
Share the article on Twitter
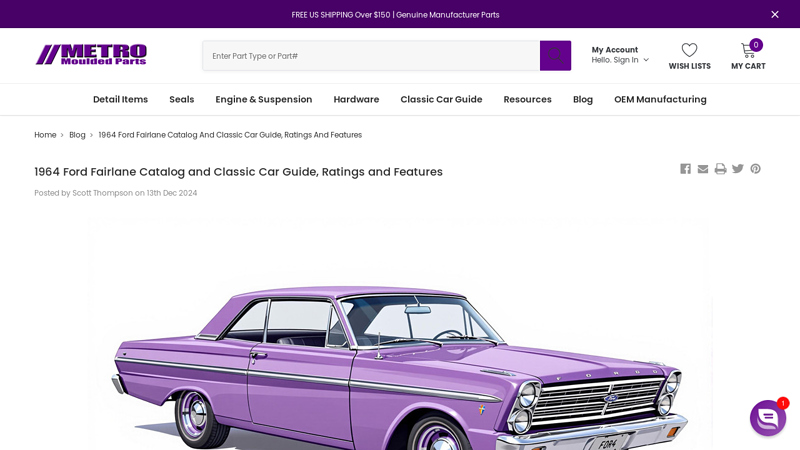pyautogui.click(x=738, y=169)
